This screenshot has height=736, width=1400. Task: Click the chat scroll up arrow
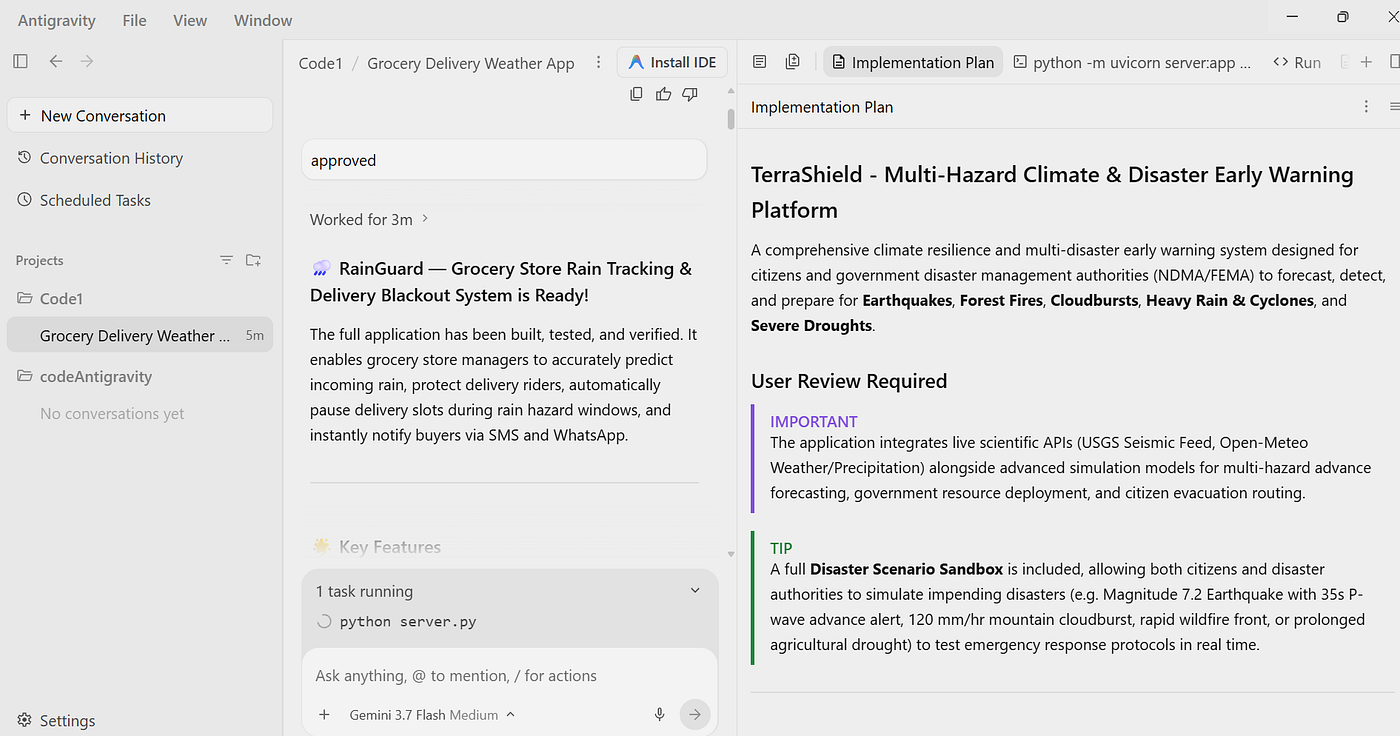[x=731, y=92]
